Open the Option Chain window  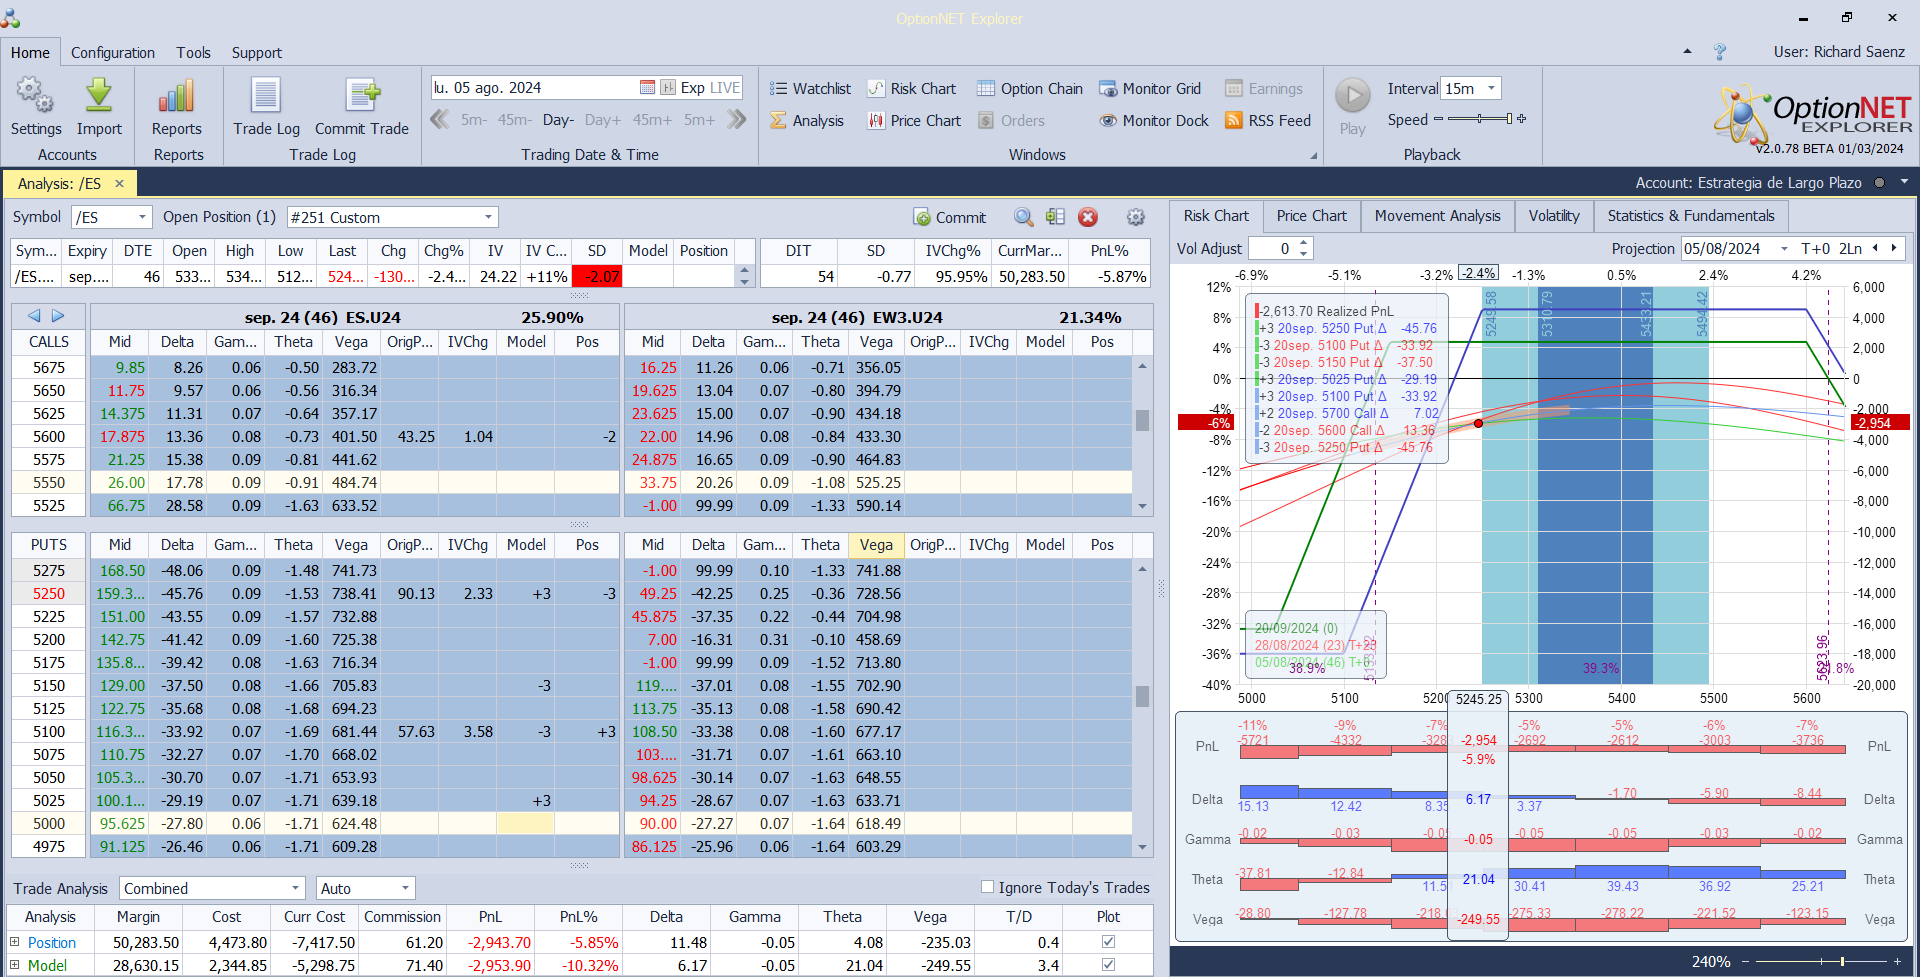click(1030, 88)
